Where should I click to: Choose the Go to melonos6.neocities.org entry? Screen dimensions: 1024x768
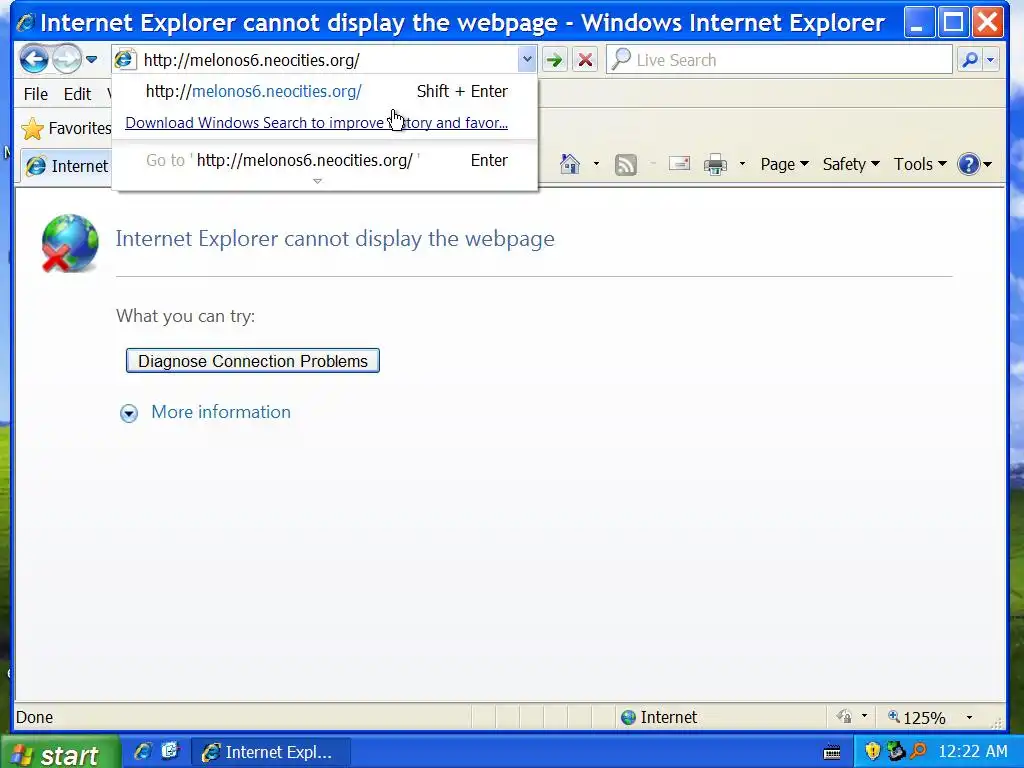(325, 161)
